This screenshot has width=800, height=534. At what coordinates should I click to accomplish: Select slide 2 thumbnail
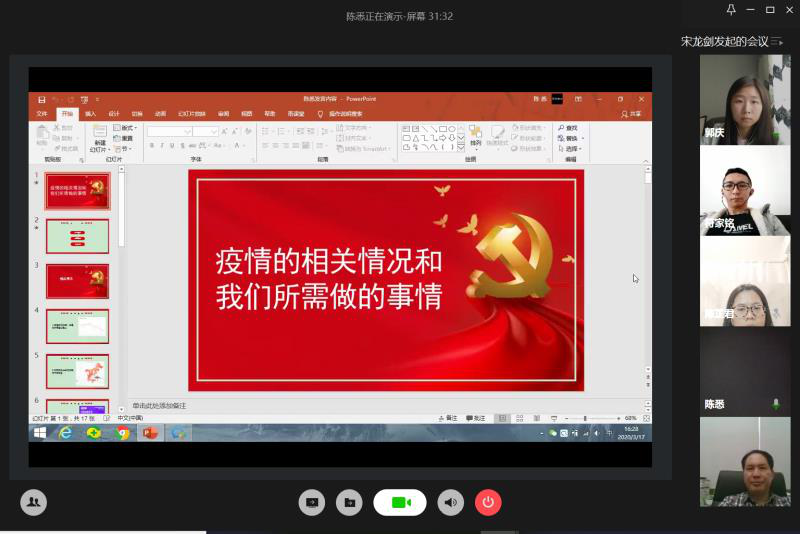[x=78, y=236]
